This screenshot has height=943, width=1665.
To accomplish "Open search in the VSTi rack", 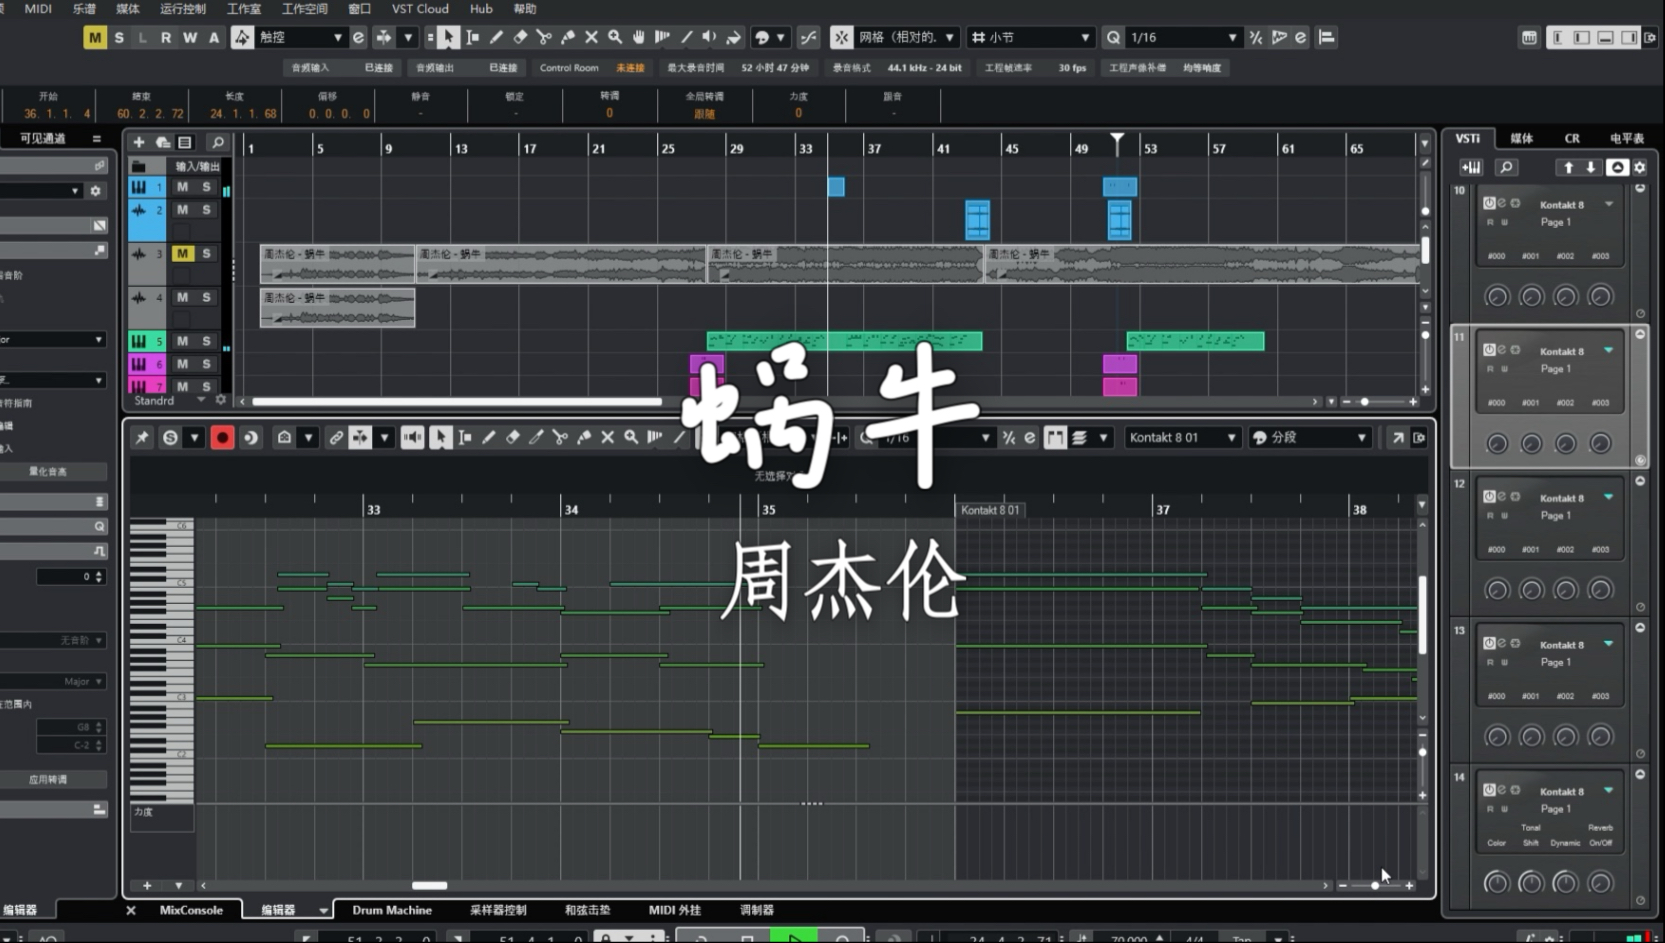I will pos(1506,168).
